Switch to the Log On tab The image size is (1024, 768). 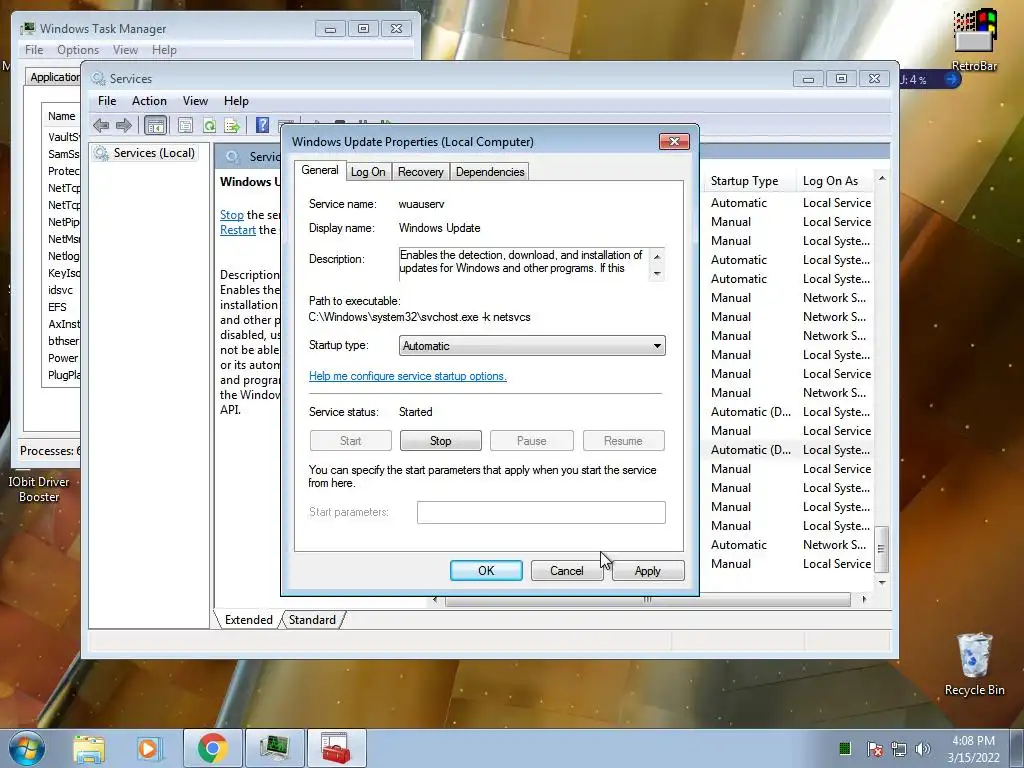(x=368, y=172)
